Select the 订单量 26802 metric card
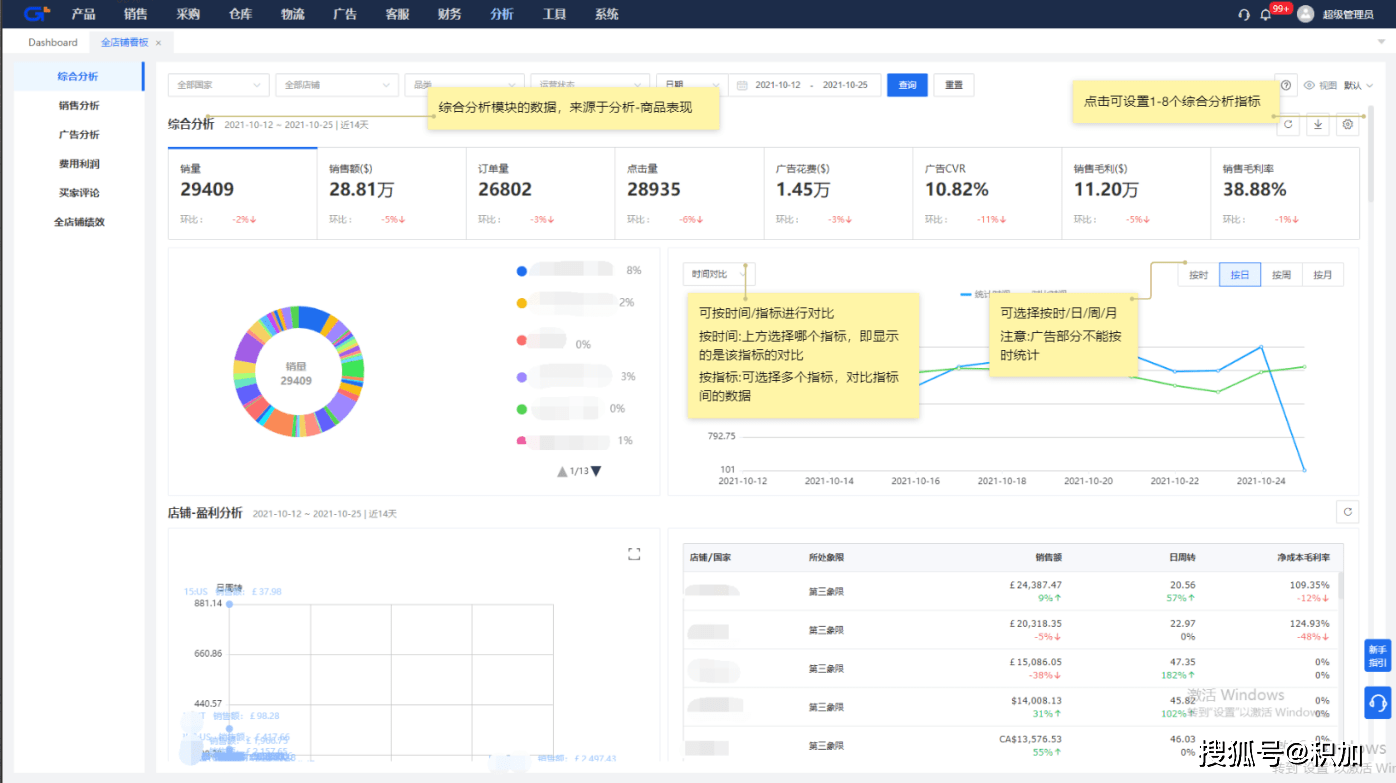The image size is (1396, 783). coord(540,194)
